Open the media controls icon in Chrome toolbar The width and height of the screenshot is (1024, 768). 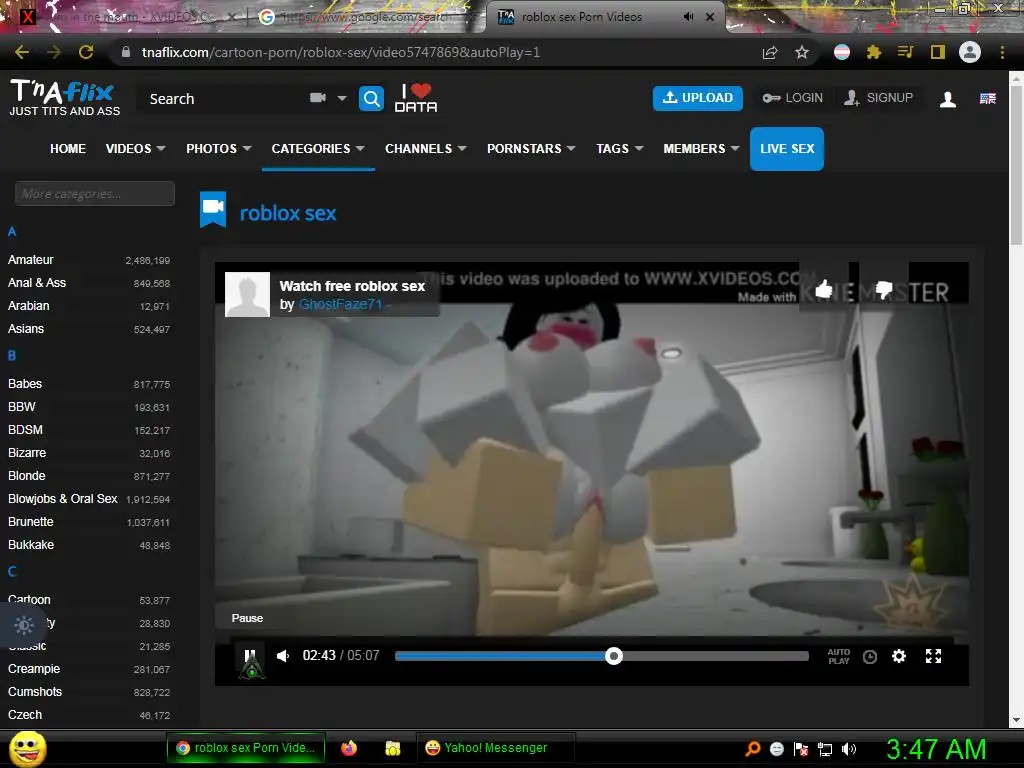(905, 52)
